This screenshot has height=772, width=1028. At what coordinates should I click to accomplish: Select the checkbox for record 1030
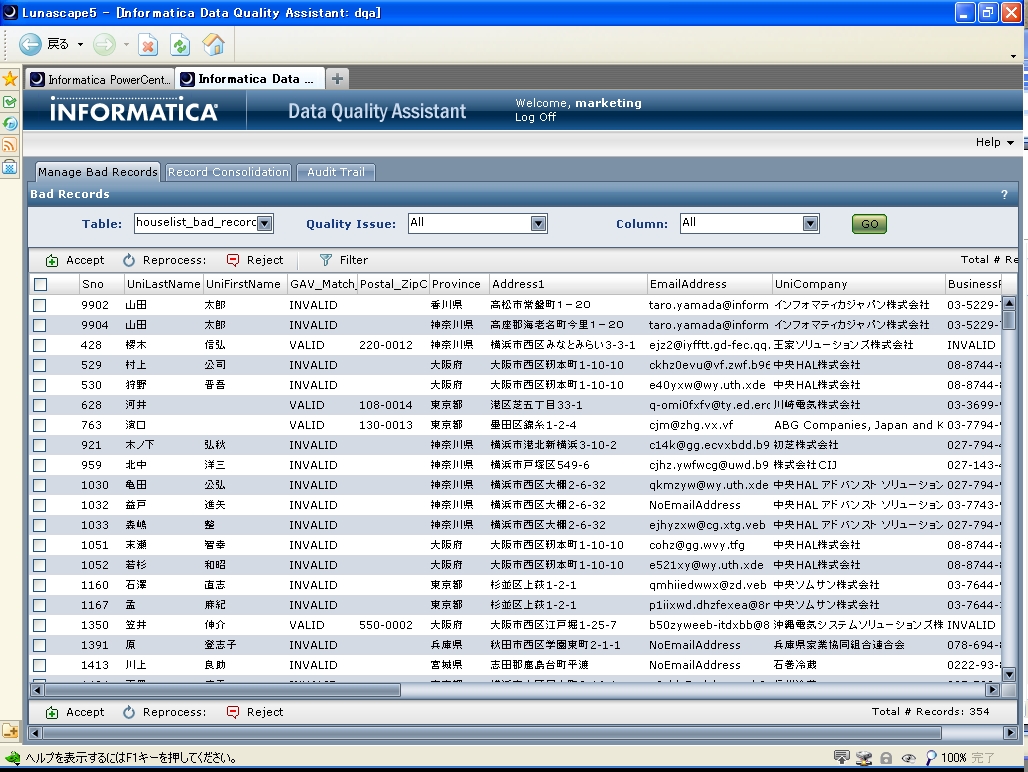pos(40,485)
